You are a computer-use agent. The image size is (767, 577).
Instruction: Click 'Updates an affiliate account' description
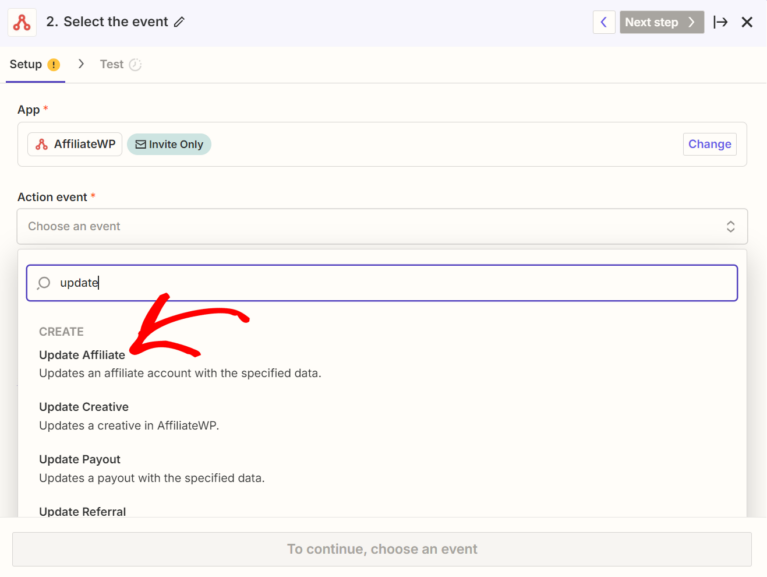180,373
